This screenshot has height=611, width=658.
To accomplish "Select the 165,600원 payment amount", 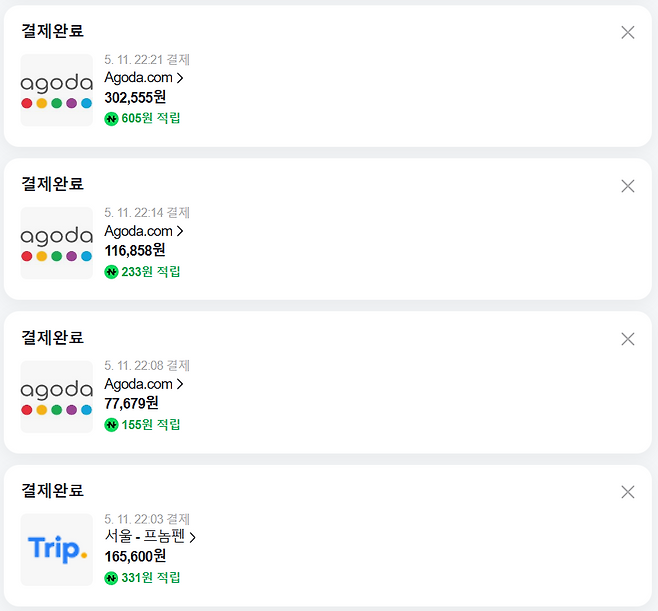I will (135, 556).
